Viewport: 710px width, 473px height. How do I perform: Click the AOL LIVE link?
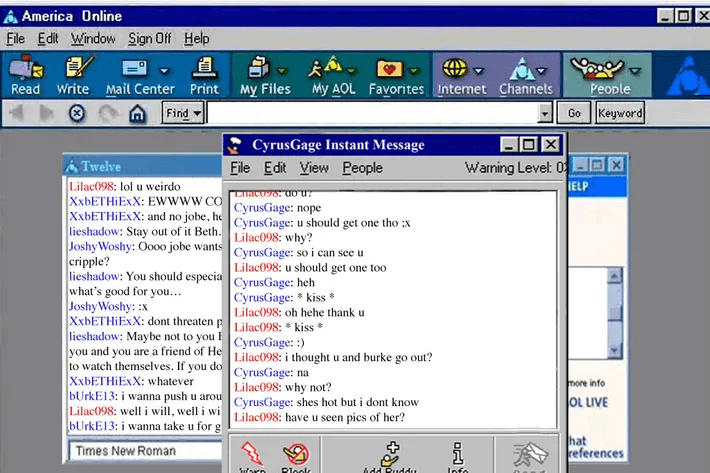tap(588, 402)
